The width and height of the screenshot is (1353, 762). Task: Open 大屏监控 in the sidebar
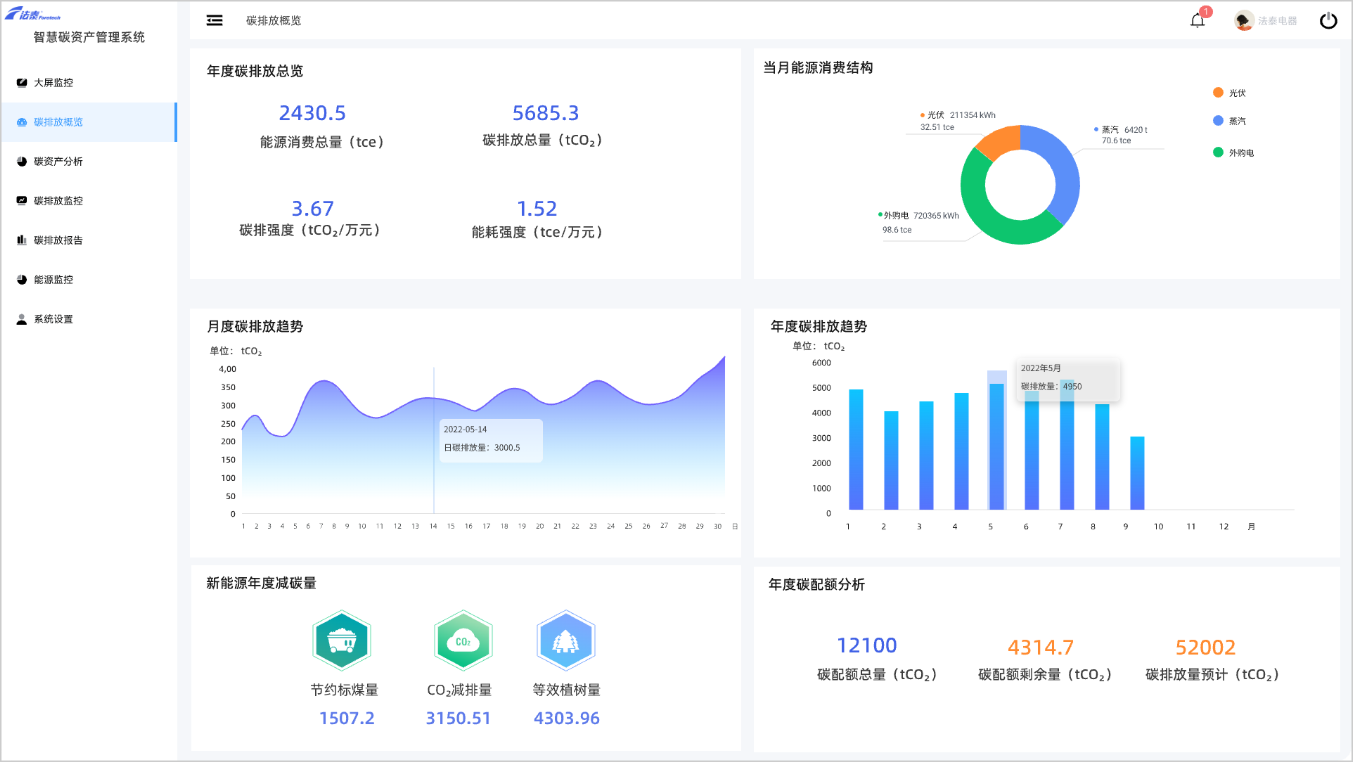pyautogui.click(x=53, y=83)
